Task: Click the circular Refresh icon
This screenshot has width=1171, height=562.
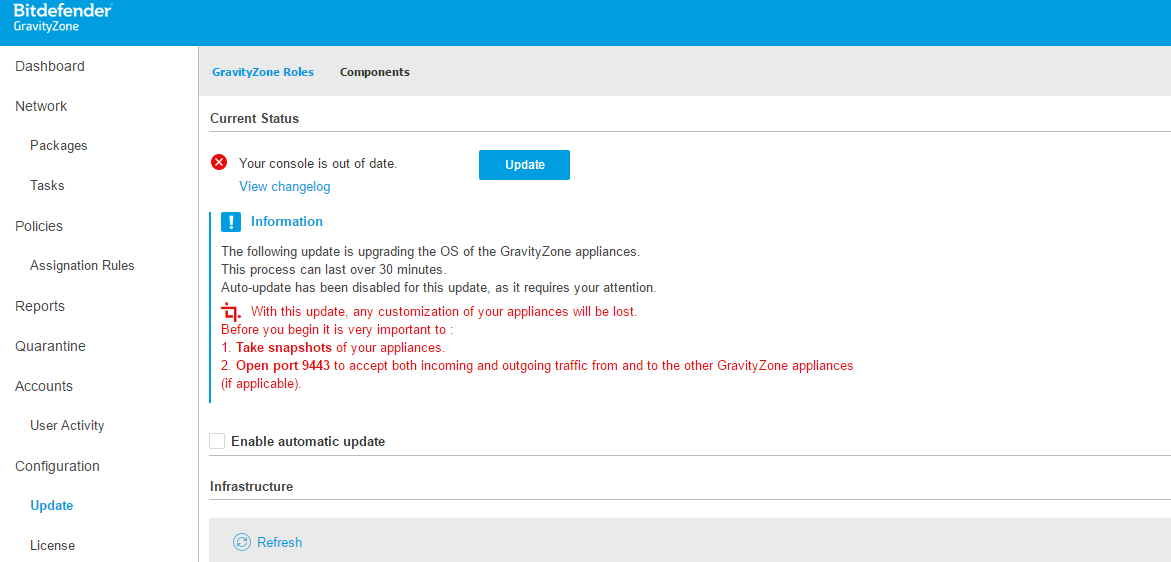Action: point(242,542)
